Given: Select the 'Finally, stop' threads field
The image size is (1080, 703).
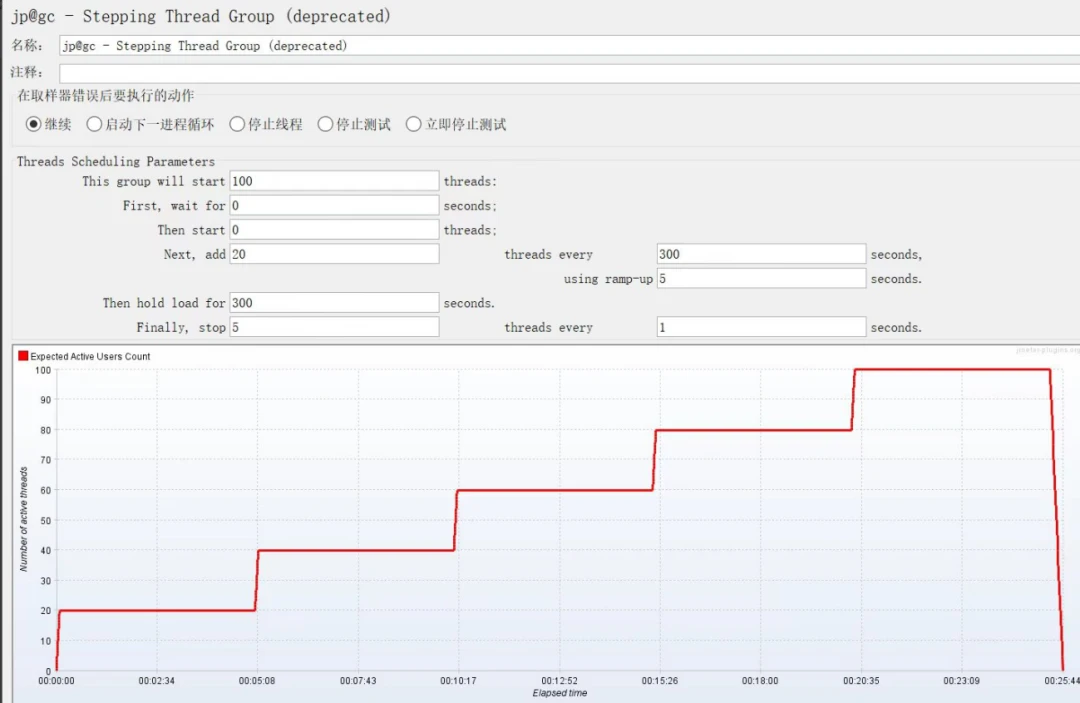Looking at the screenshot, I should pyautogui.click(x=334, y=327).
